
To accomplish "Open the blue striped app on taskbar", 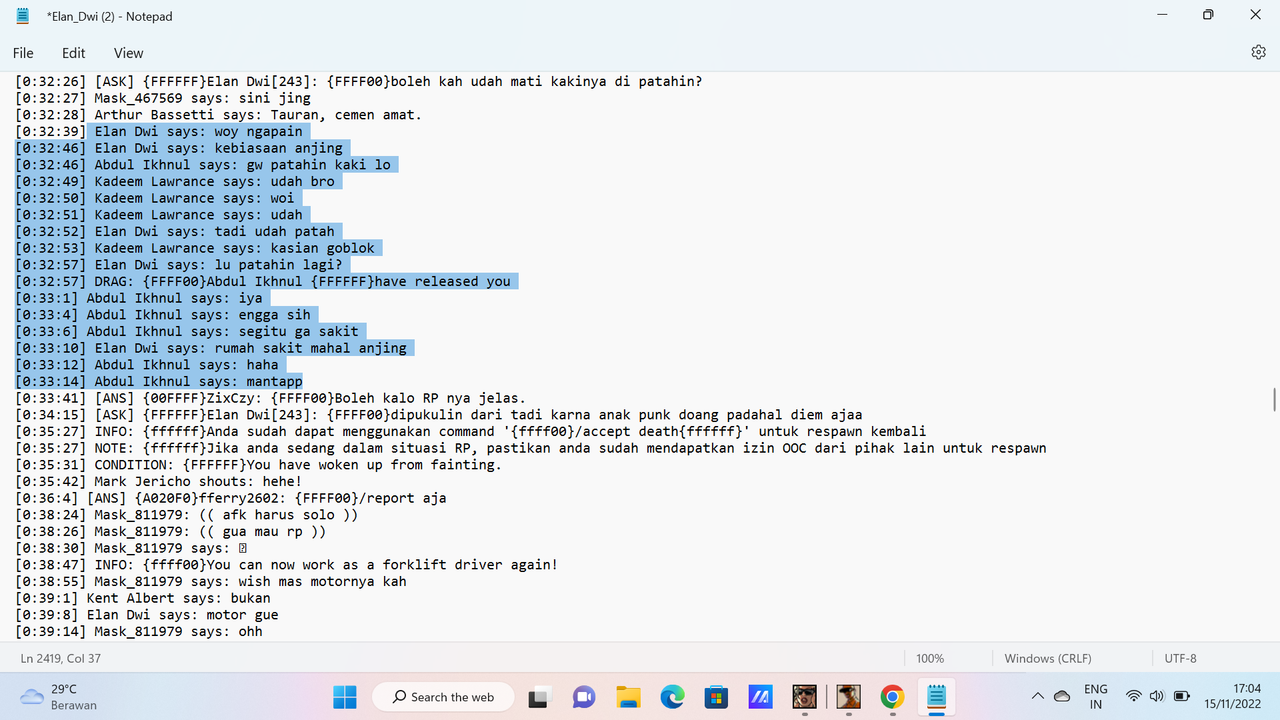I will point(760,696).
